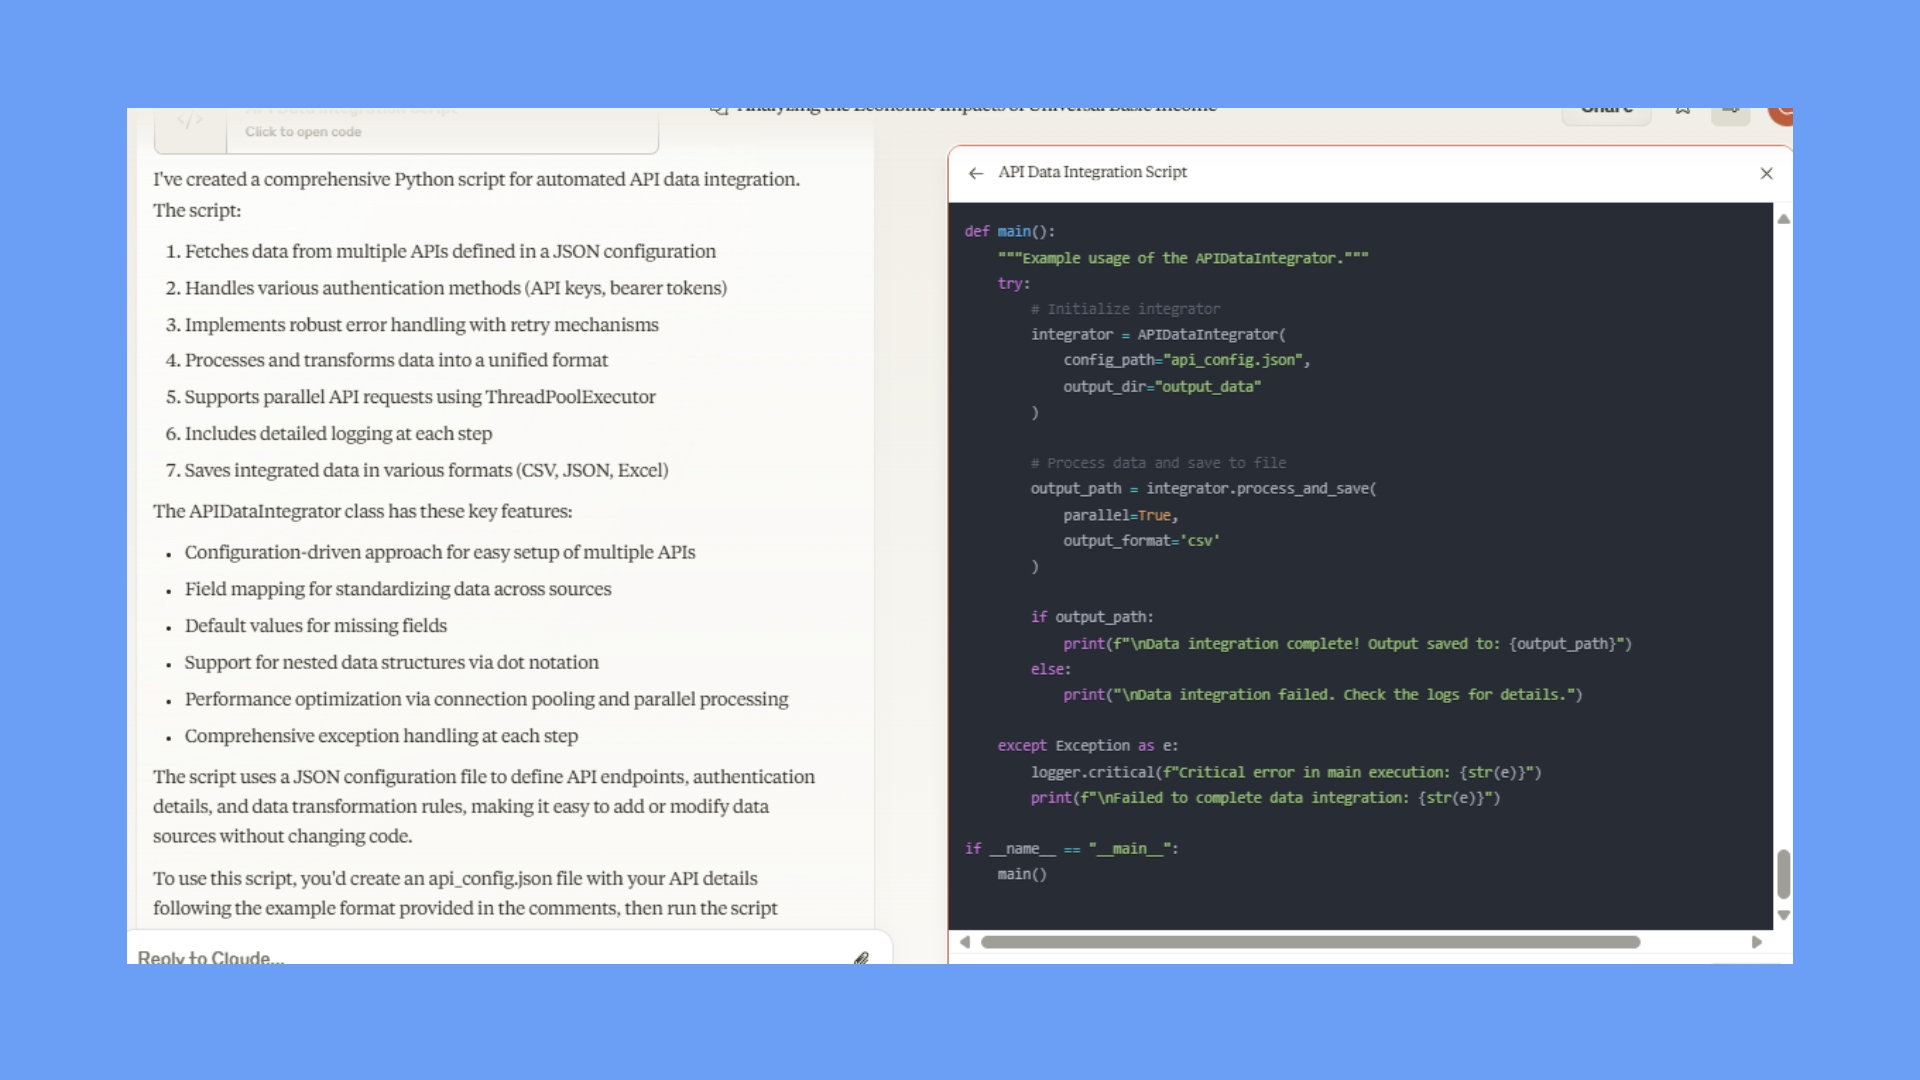Click the scroll right arrow under code
The height and width of the screenshot is (1080, 1920).
click(x=1756, y=942)
